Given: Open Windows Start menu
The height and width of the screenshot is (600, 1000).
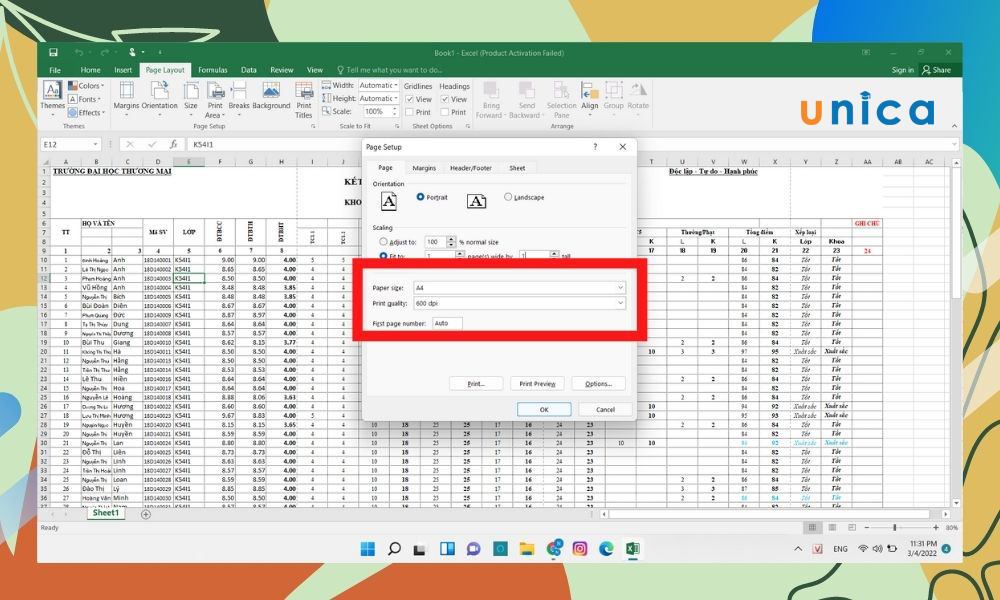Looking at the screenshot, I should 368,548.
